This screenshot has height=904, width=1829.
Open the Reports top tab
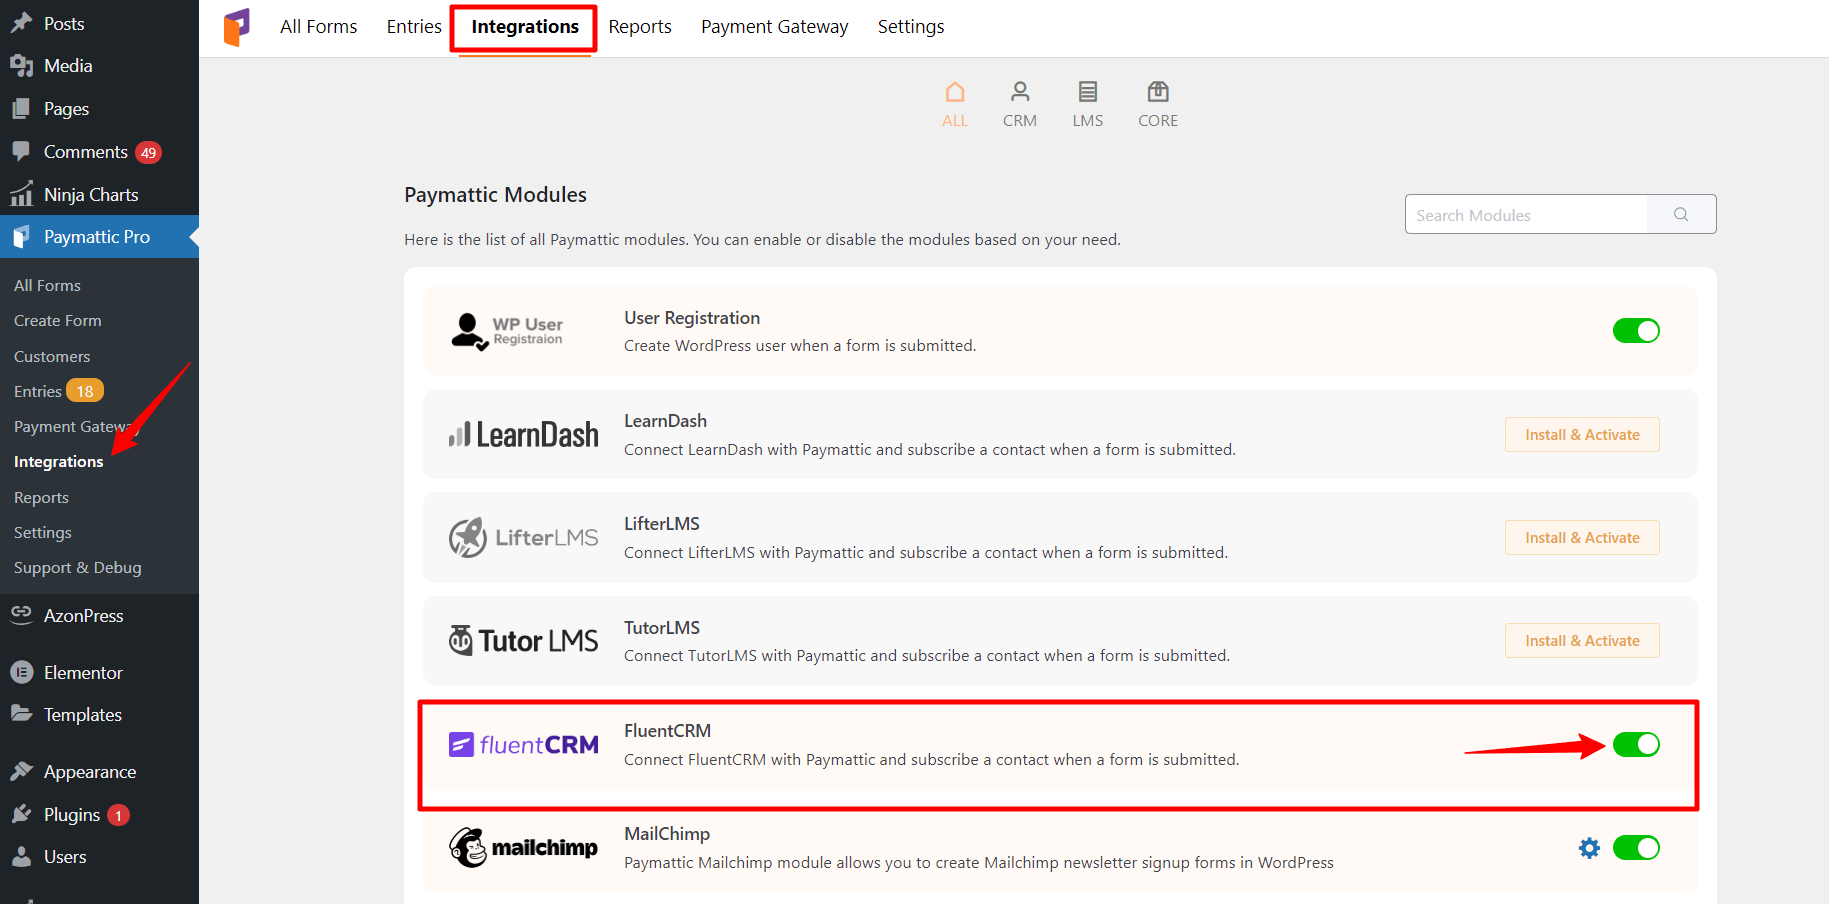click(x=640, y=27)
